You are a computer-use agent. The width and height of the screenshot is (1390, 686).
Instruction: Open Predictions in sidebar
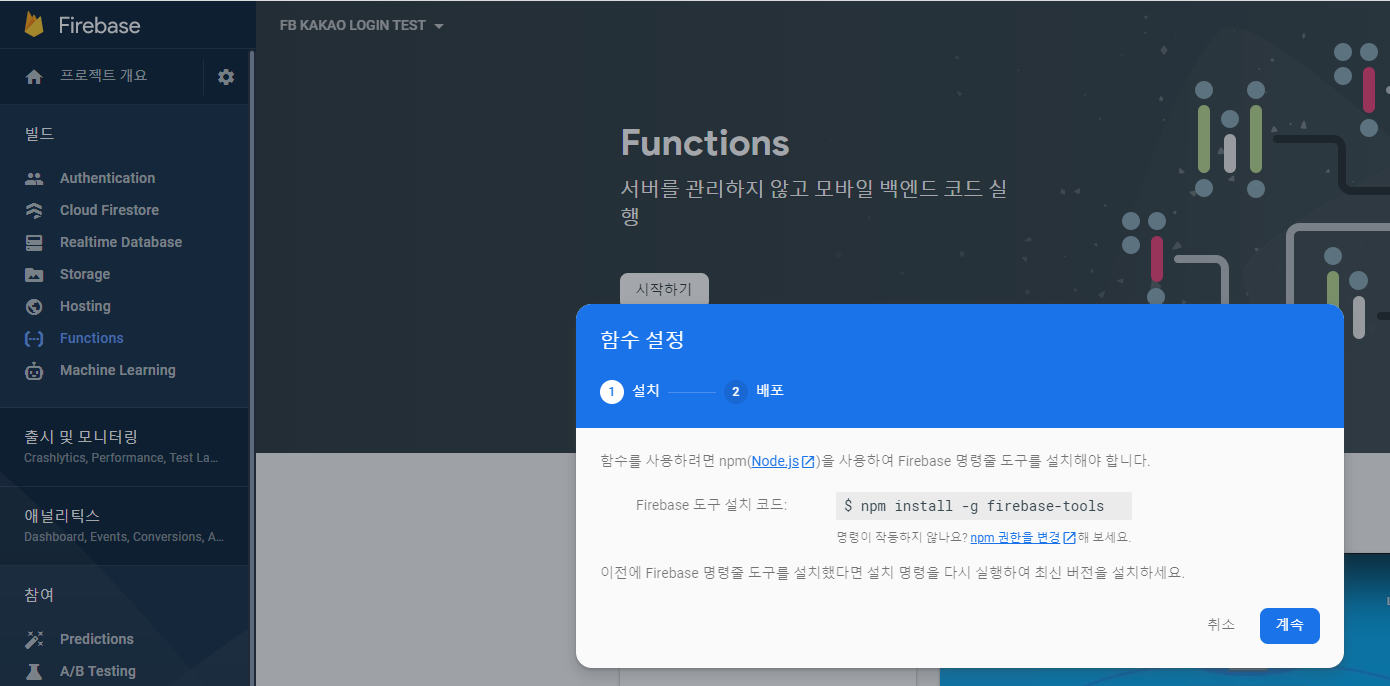[97, 640]
